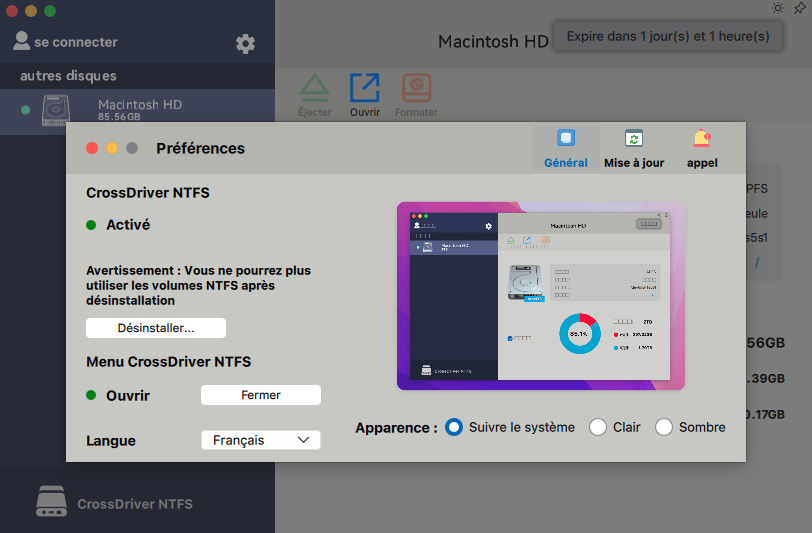Click the yellow minimize button in Préférences
812x533 pixels.
pos(112,148)
